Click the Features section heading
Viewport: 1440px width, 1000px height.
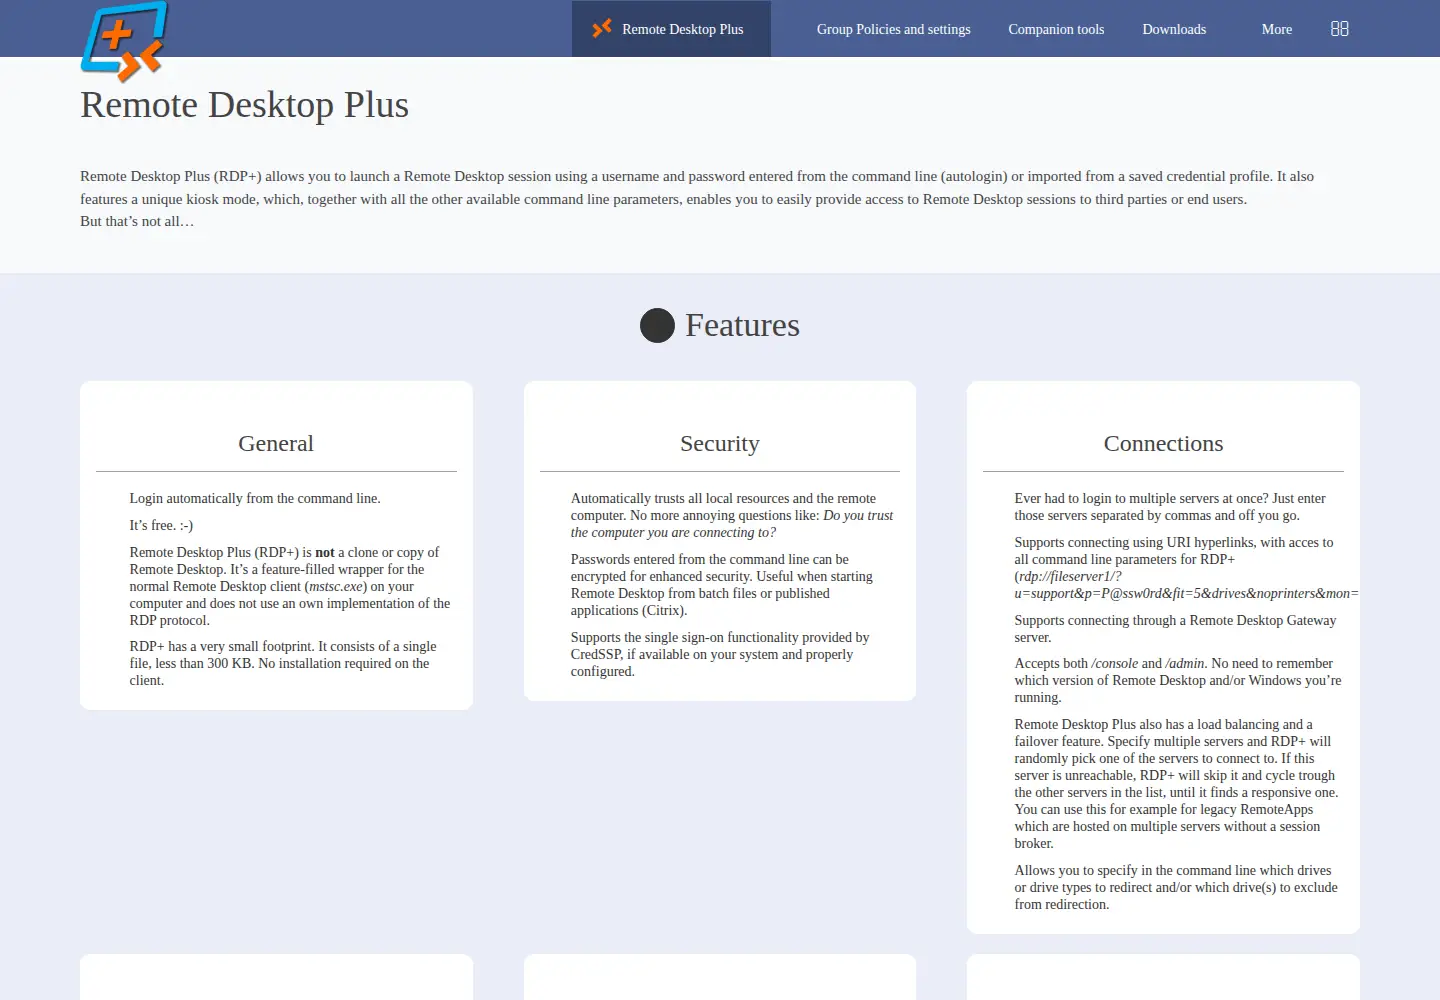pyautogui.click(x=742, y=325)
